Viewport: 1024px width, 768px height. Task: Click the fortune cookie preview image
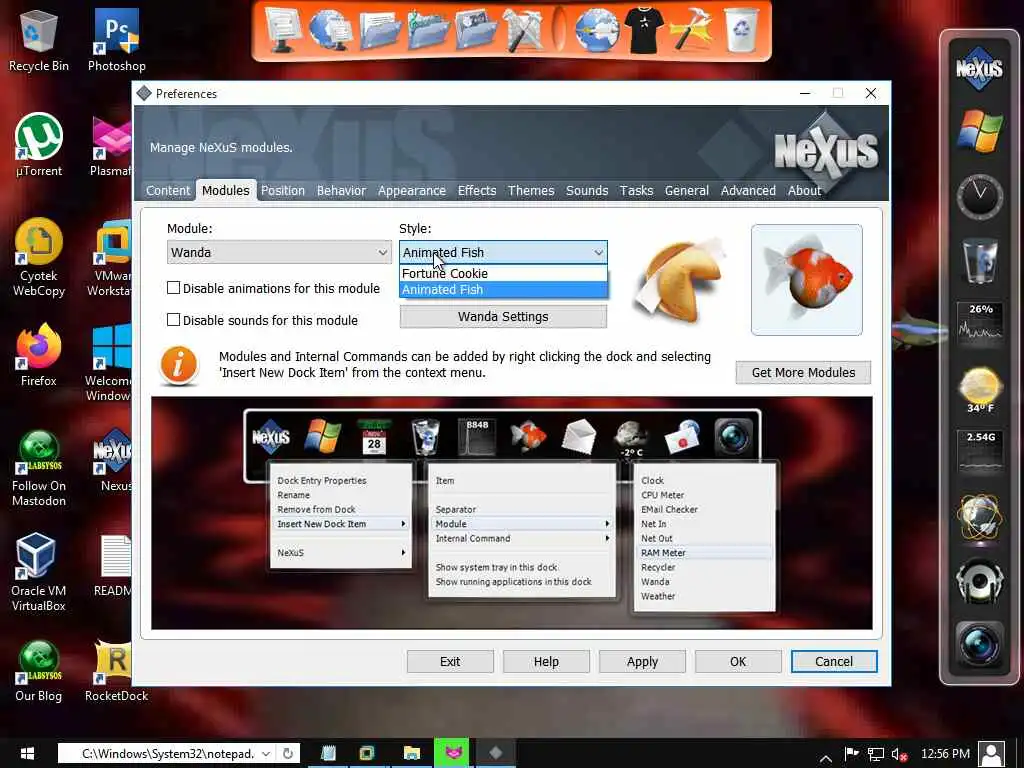tap(679, 280)
